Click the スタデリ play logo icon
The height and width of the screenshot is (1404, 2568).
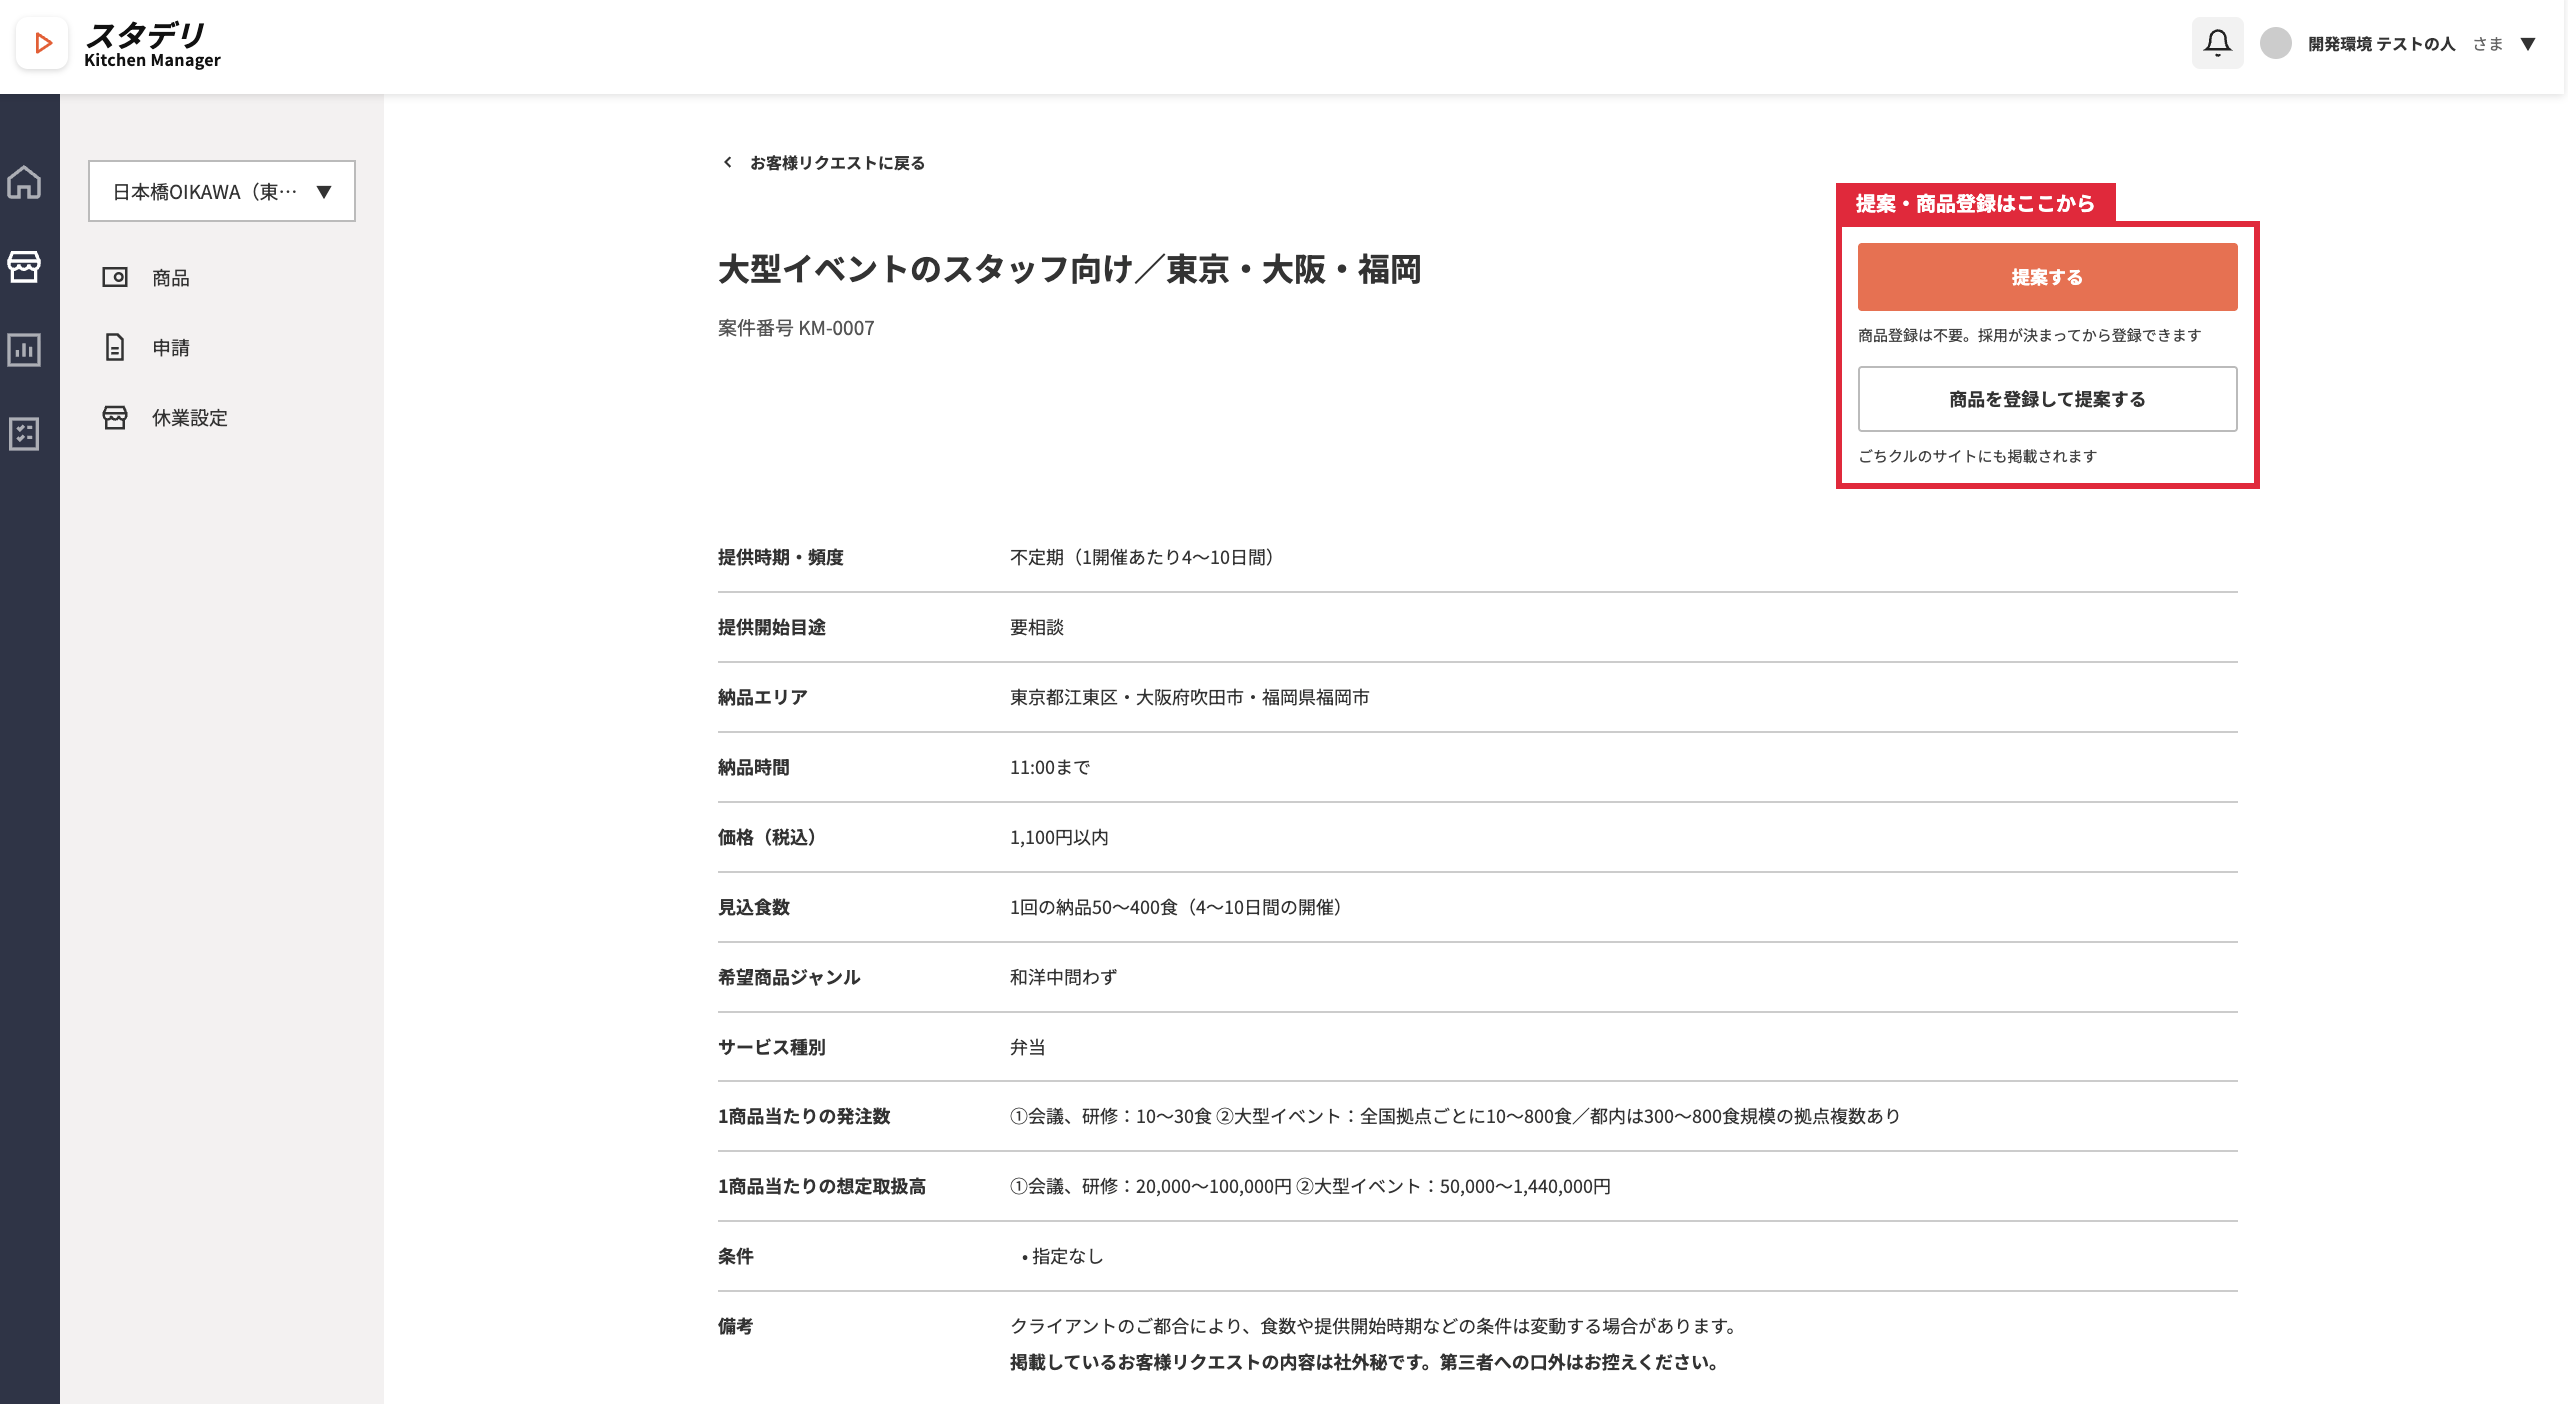click(42, 43)
